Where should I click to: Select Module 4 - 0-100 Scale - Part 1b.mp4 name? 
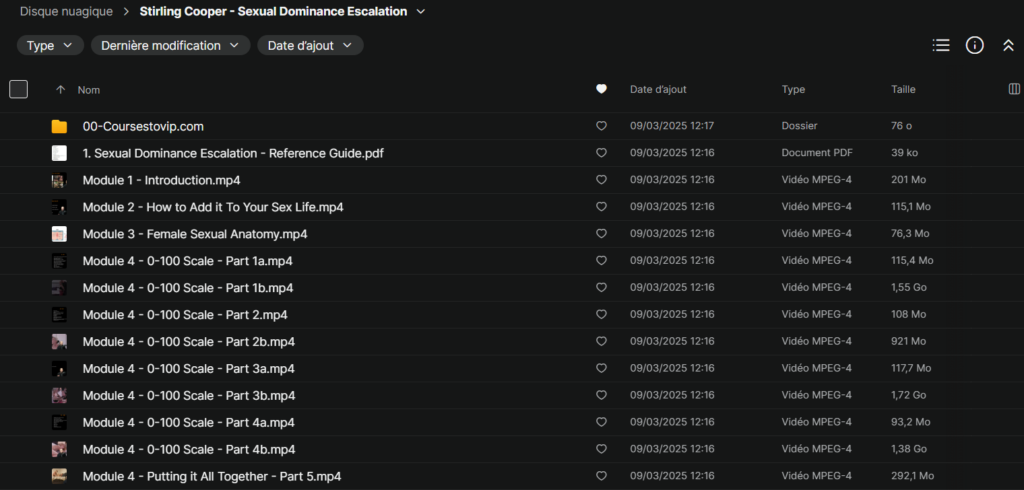pos(188,287)
